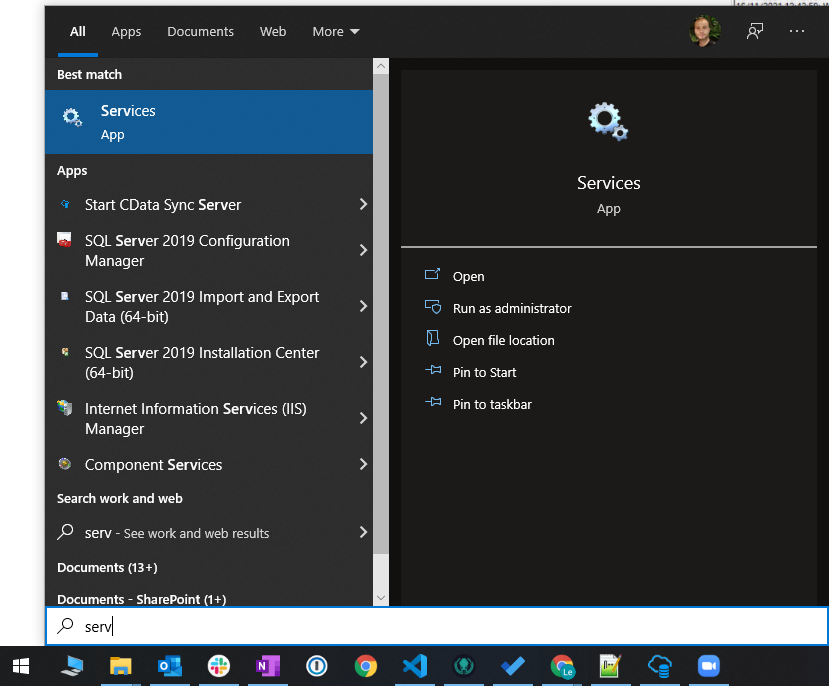Open the three-dots options menu
The width and height of the screenshot is (829, 686).
tap(797, 31)
